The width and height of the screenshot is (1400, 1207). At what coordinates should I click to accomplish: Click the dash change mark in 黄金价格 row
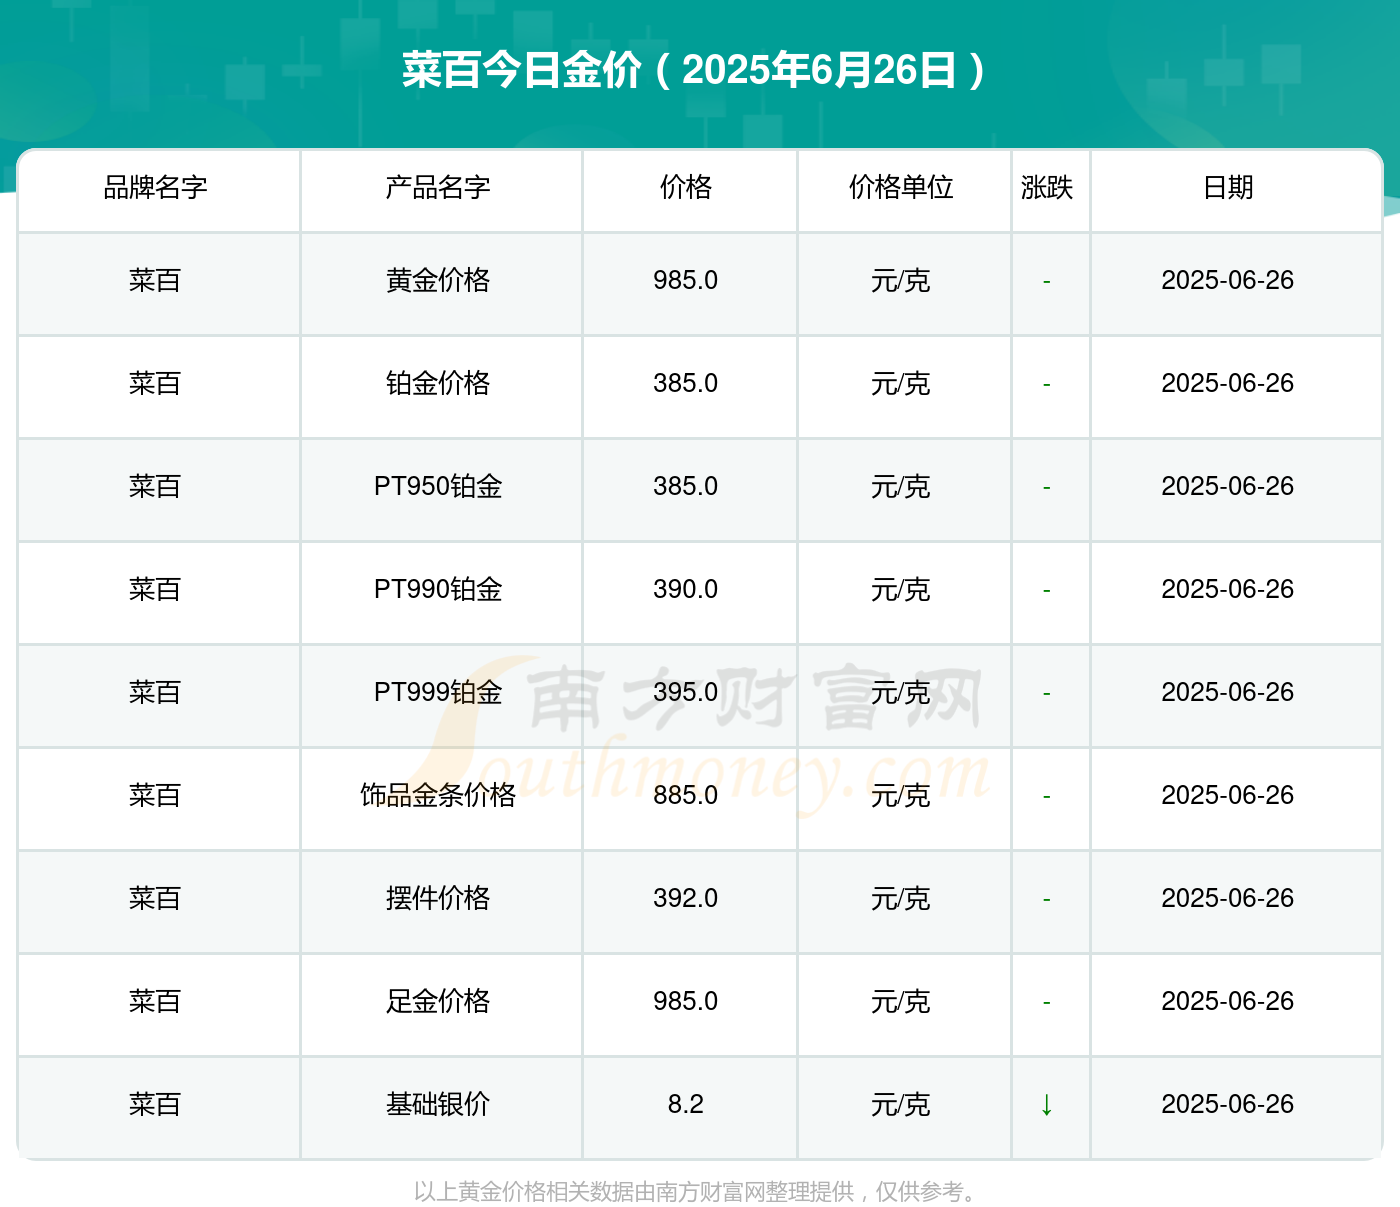click(x=1047, y=282)
